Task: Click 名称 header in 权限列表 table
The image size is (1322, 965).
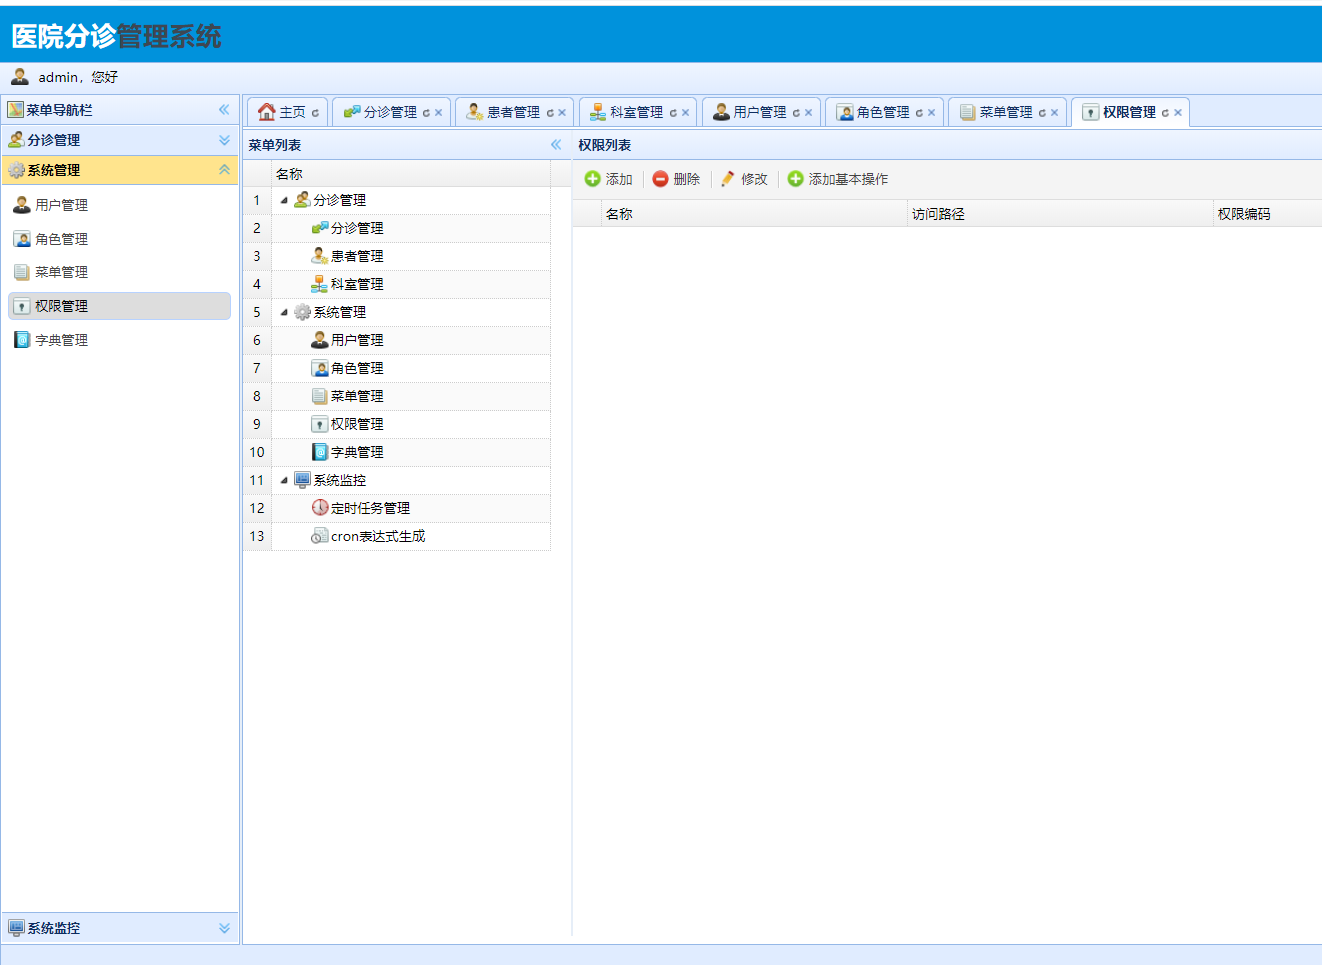Action: [x=754, y=214]
